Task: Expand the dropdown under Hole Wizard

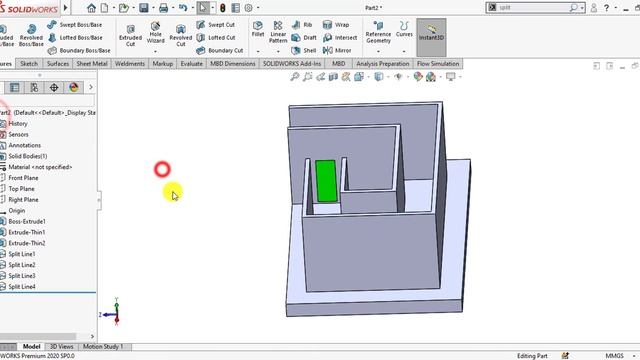Action: tap(156, 52)
